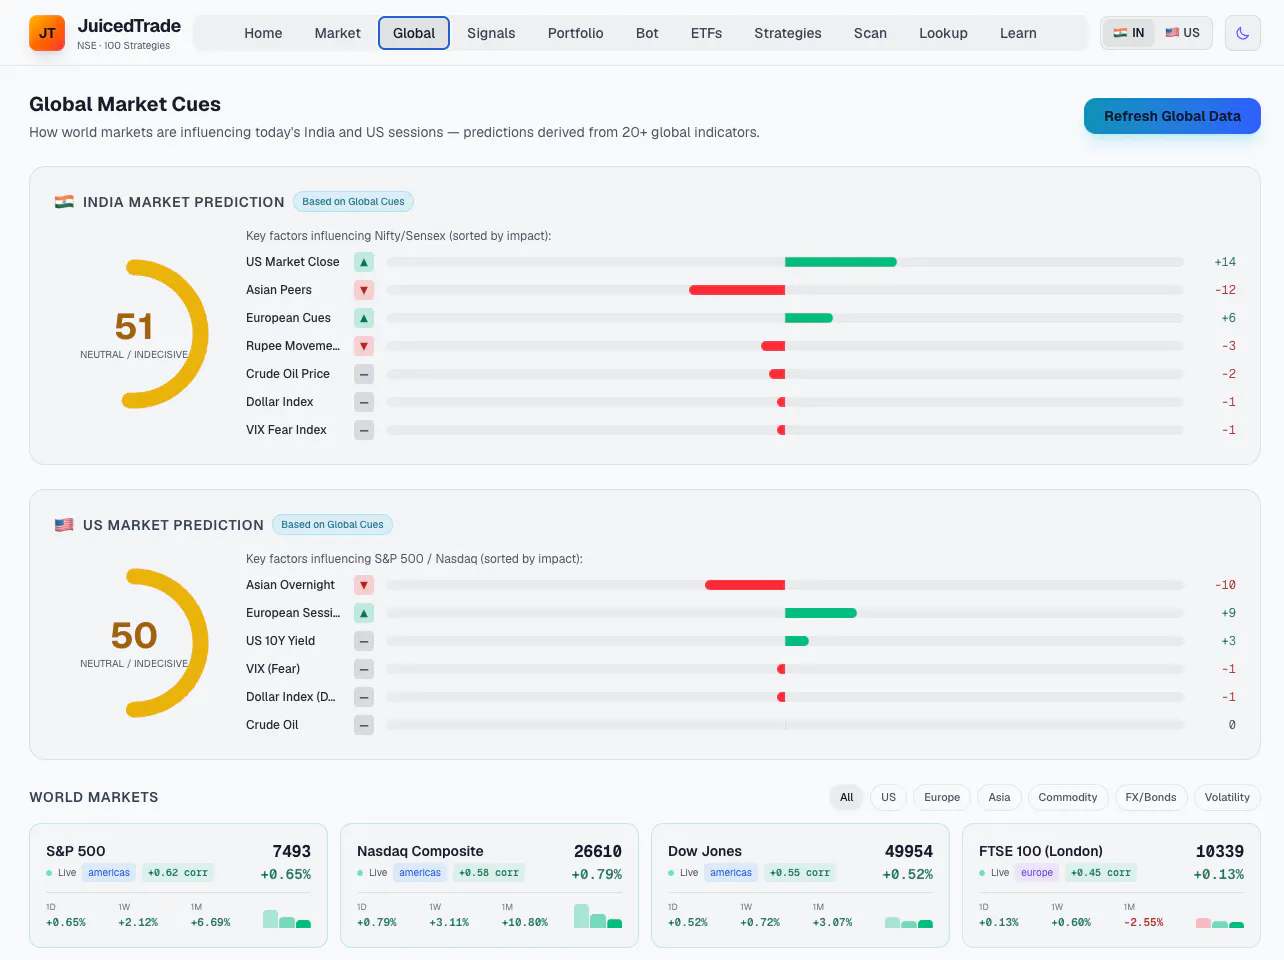Click the Refresh Global Data button
Viewport: 1284px width, 960px height.
(1172, 116)
